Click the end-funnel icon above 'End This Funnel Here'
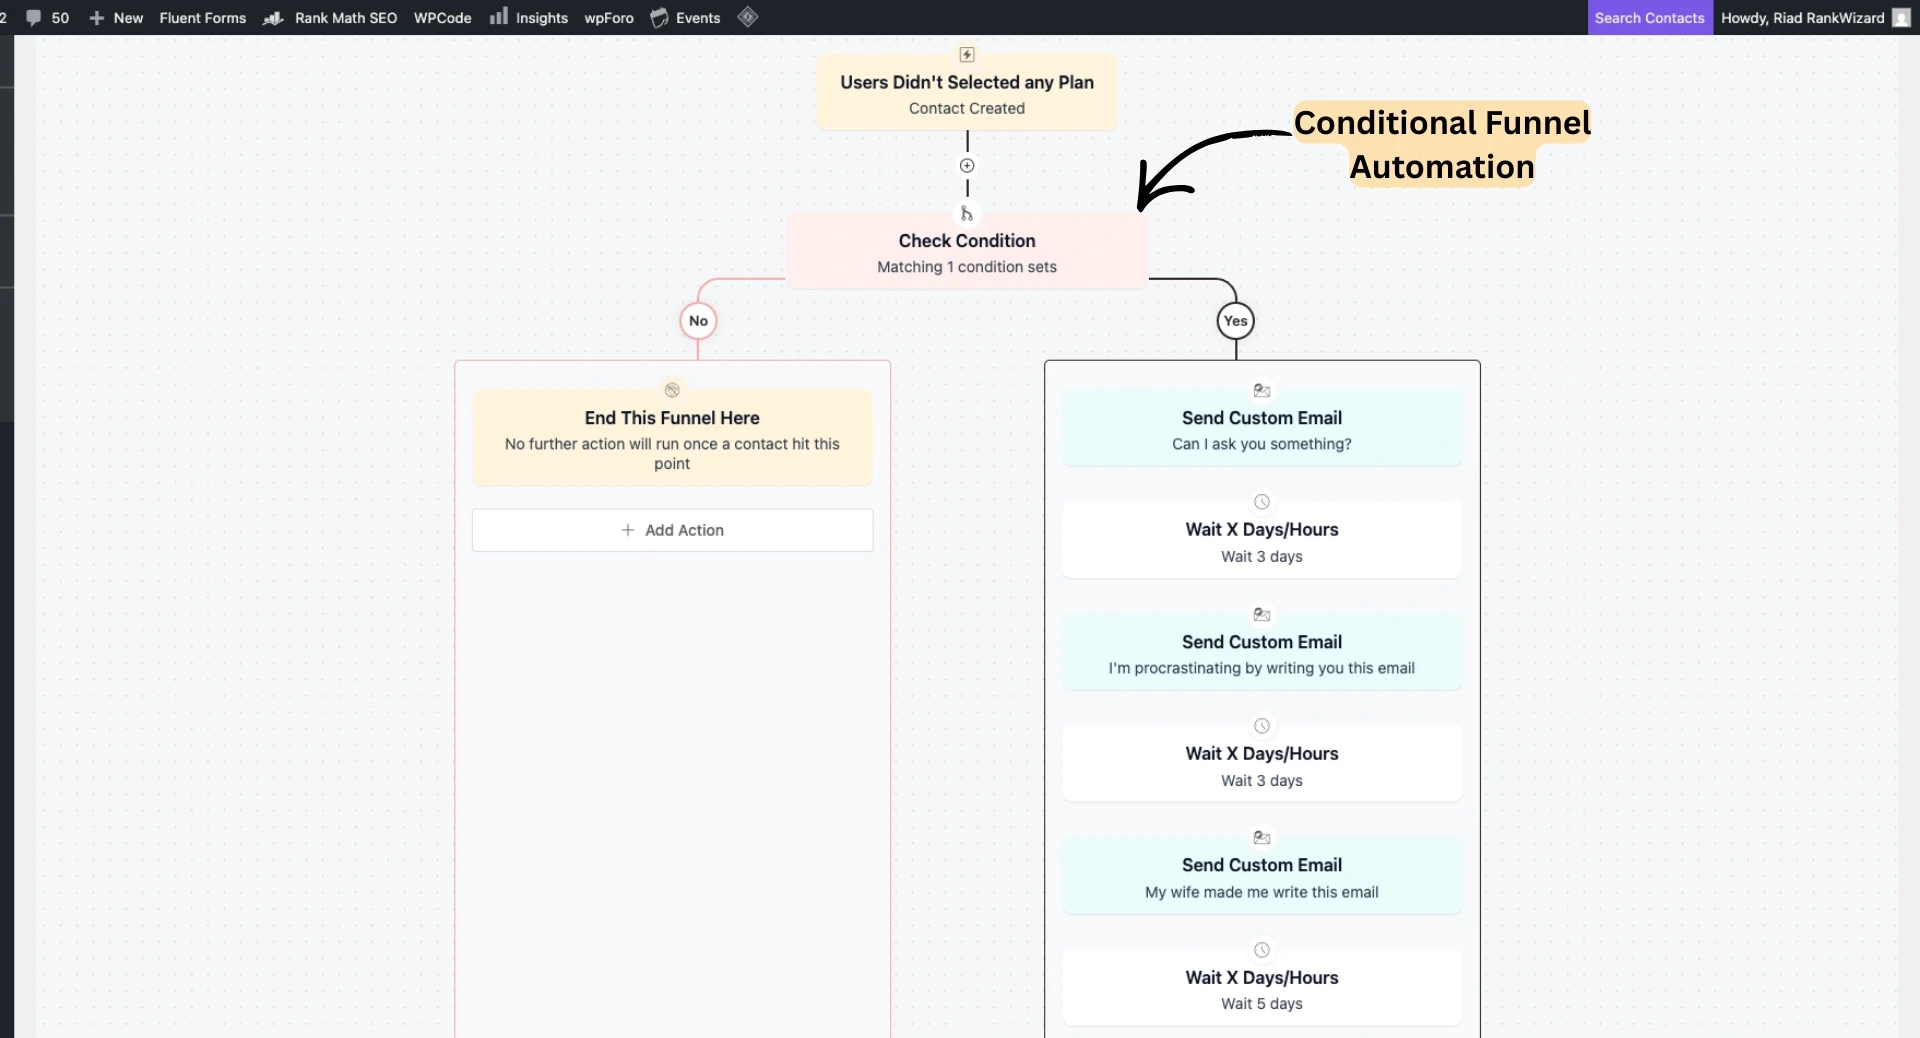Image resolution: width=1920 pixels, height=1038 pixels. (x=671, y=390)
